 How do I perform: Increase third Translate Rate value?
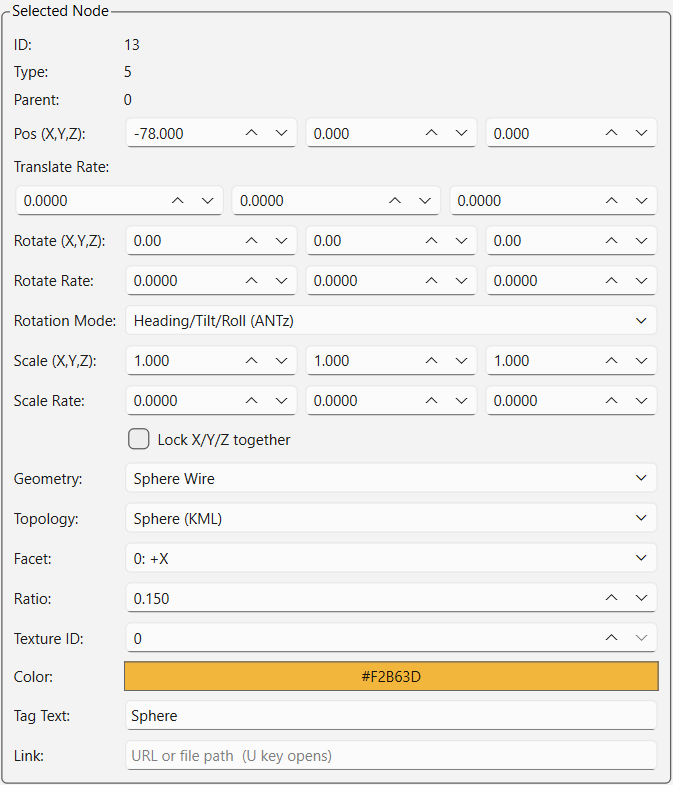coord(611,201)
